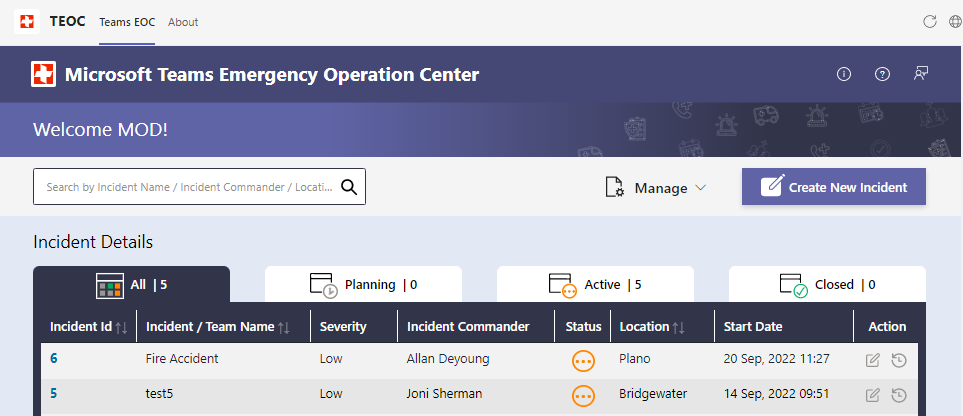The image size is (963, 416).
Task: Select the Closed incidents tab
Action: coord(827,285)
